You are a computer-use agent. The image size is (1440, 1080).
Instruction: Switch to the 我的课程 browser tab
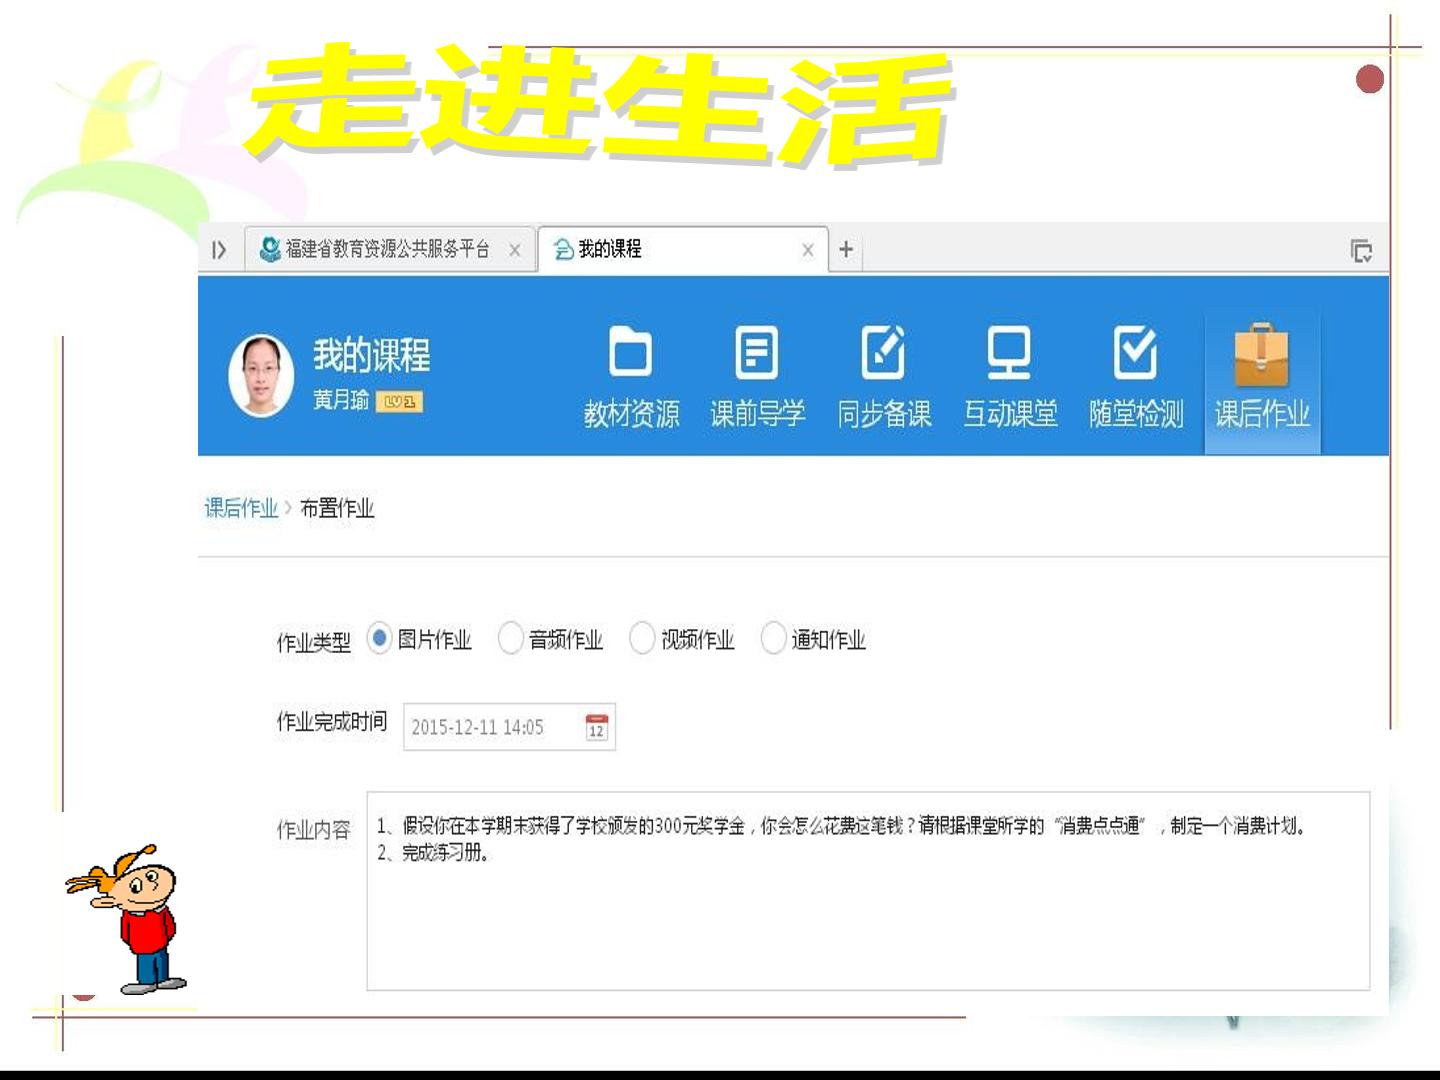[x=683, y=249]
